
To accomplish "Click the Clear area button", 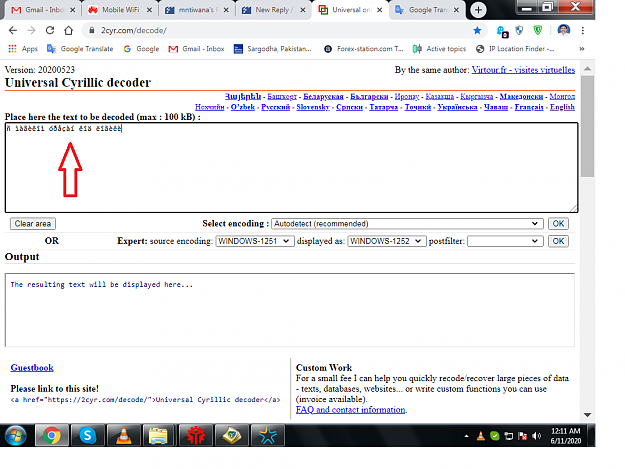I will click(33, 224).
